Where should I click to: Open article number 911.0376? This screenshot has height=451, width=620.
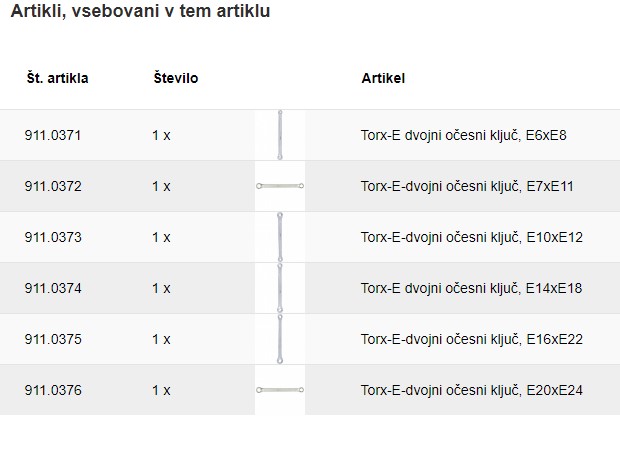coord(53,390)
